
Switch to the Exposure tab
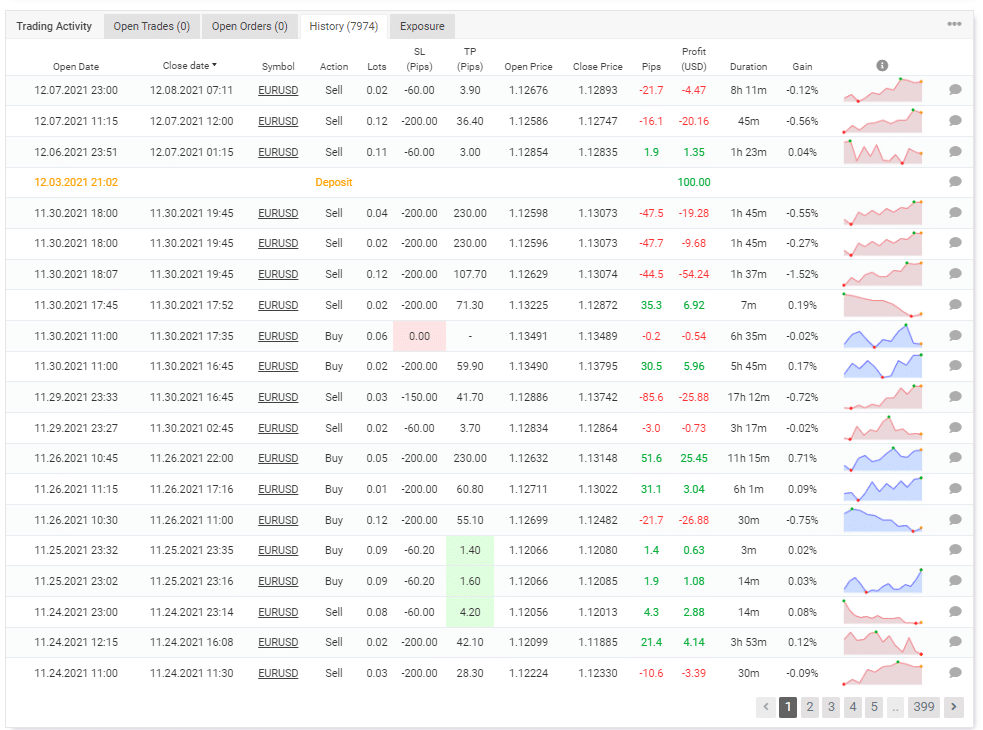(x=421, y=26)
